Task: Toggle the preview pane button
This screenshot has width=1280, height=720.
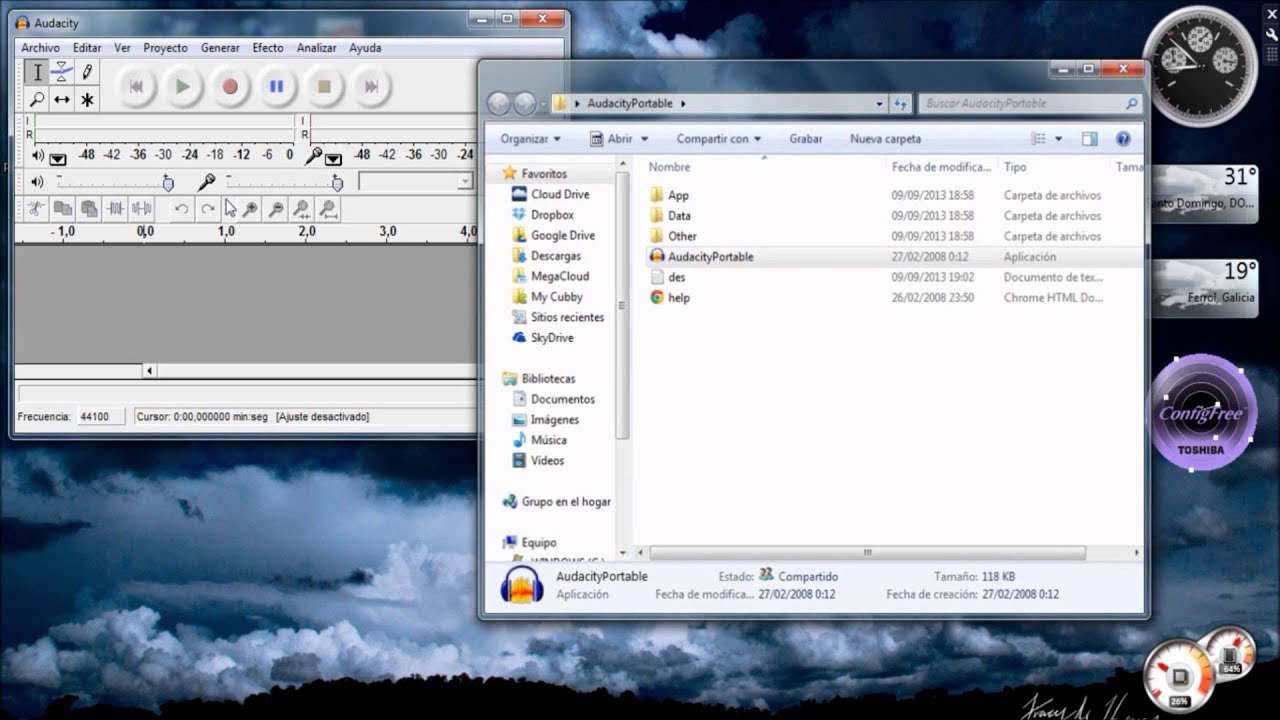Action: click(1090, 139)
